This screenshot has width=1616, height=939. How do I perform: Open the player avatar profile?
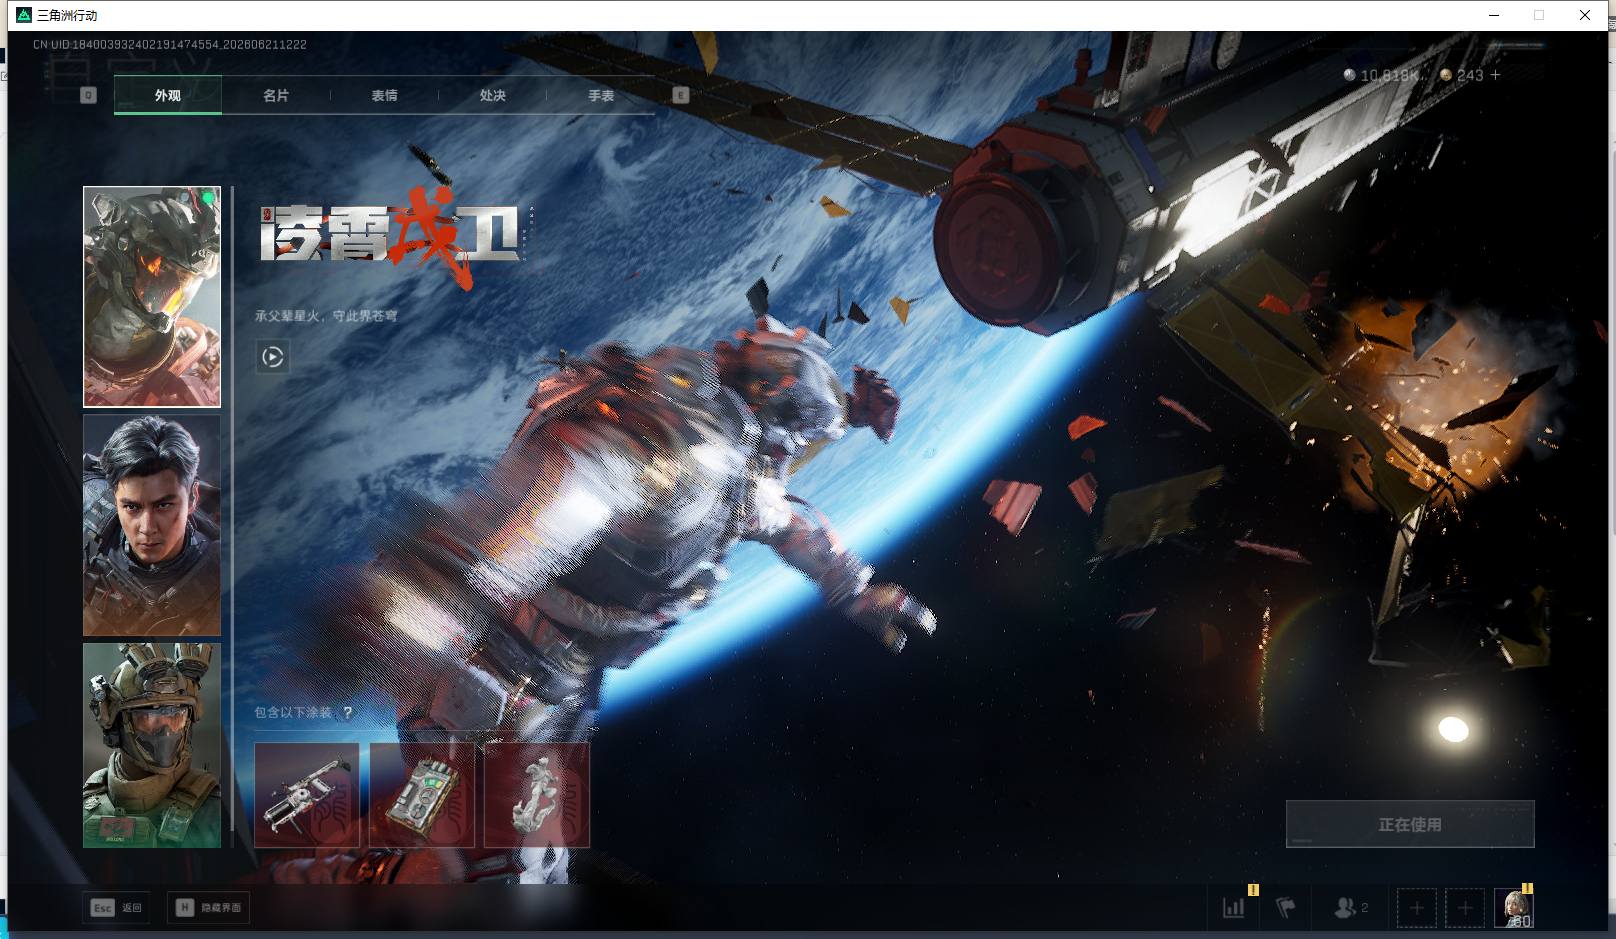click(1513, 908)
